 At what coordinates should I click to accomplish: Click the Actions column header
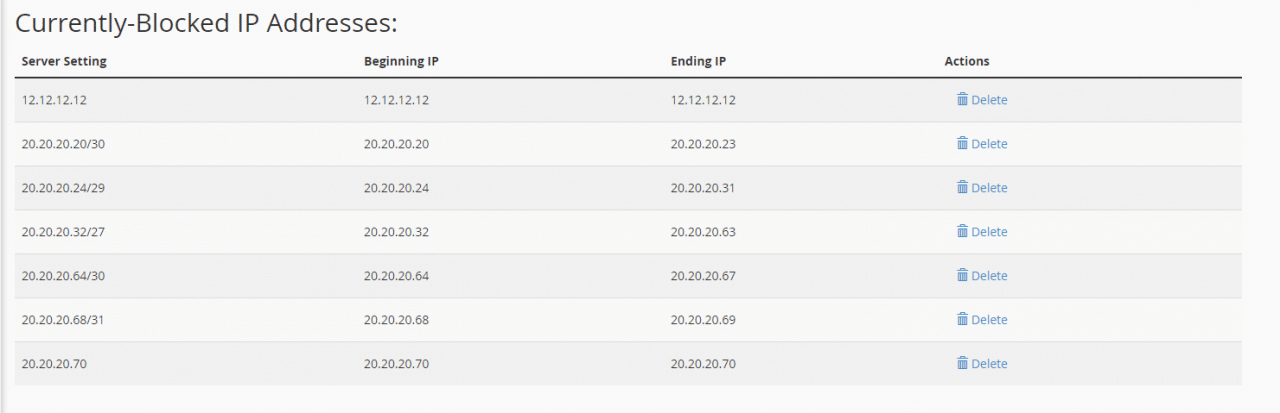tap(967, 61)
